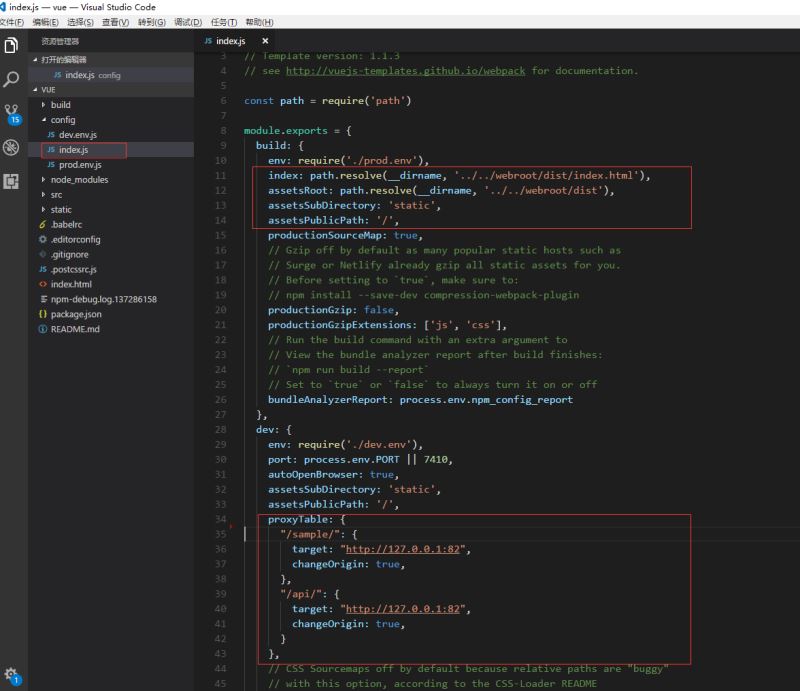Open the 调试(D) Debug menu
This screenshot has width=800, height=691.
pos(188,22)
